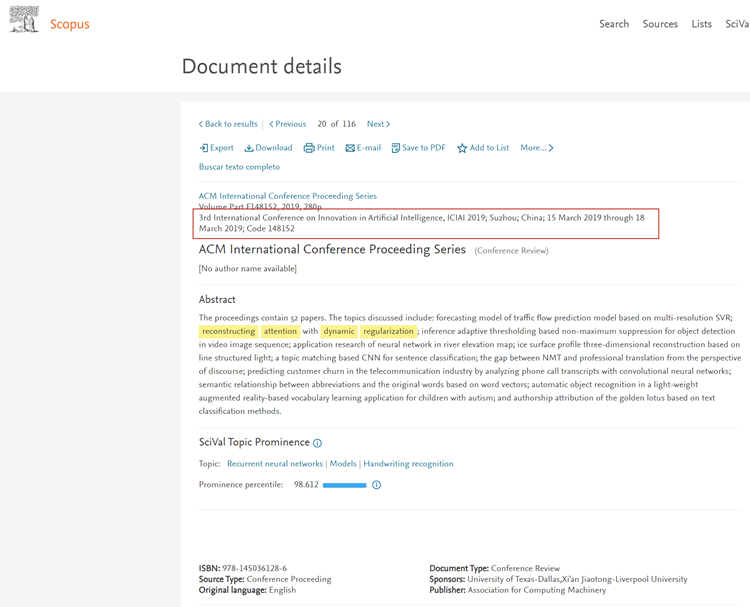Click the 'Abstract' section heading

click(x=217, y=299)
